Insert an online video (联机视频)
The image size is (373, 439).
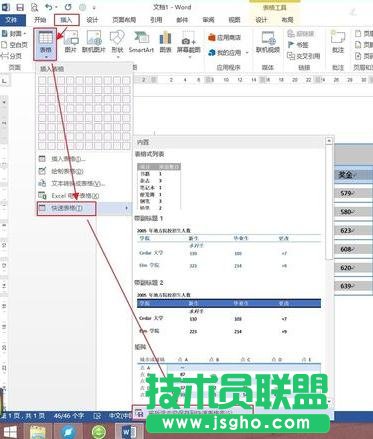(x=268, y=42)
